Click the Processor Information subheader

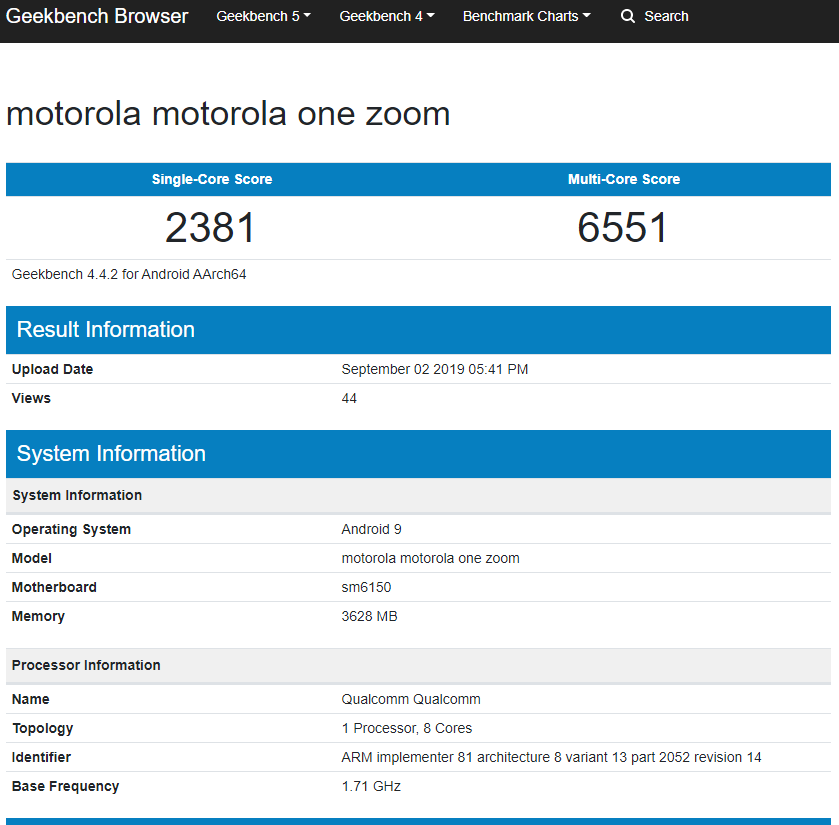click(x=418, y=666)
